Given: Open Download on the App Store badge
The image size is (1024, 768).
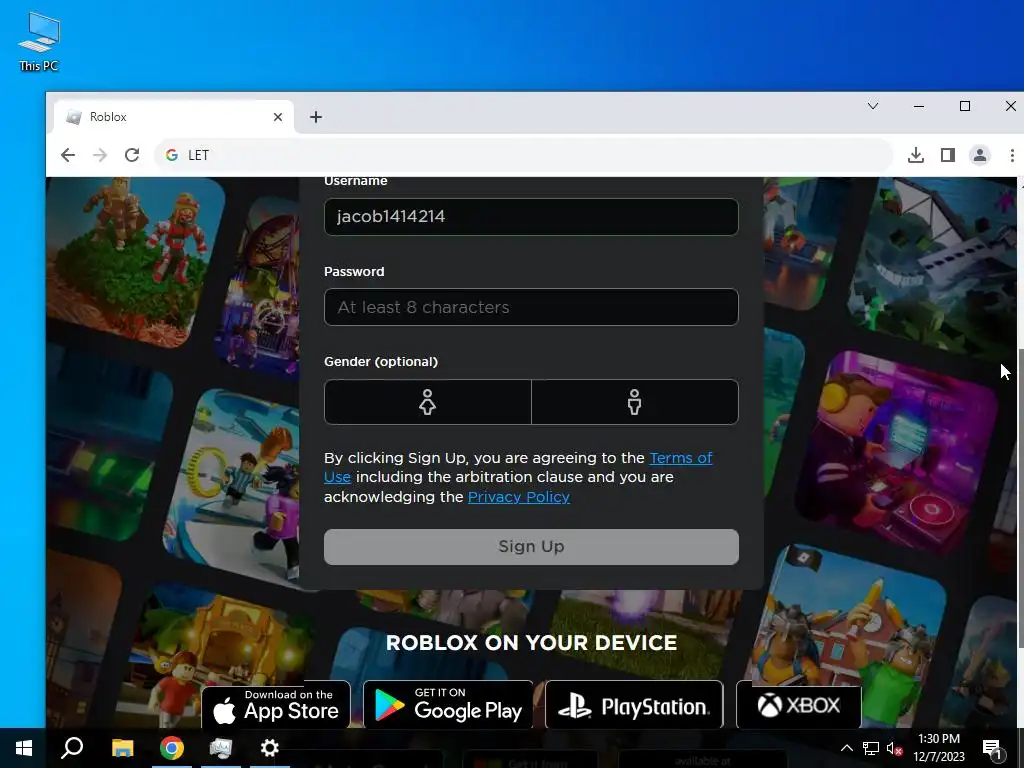Looking at the screenshot, I should pos(276,705).
